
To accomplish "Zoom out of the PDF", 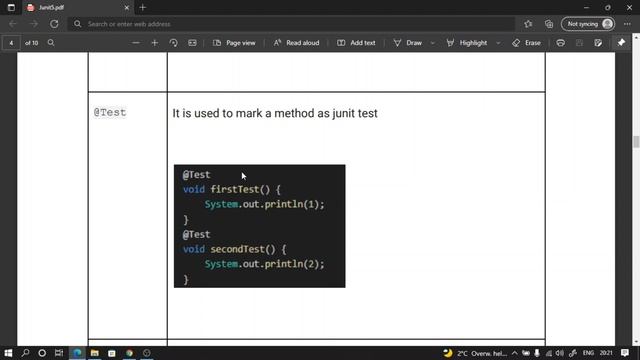I will click(136, 42).
